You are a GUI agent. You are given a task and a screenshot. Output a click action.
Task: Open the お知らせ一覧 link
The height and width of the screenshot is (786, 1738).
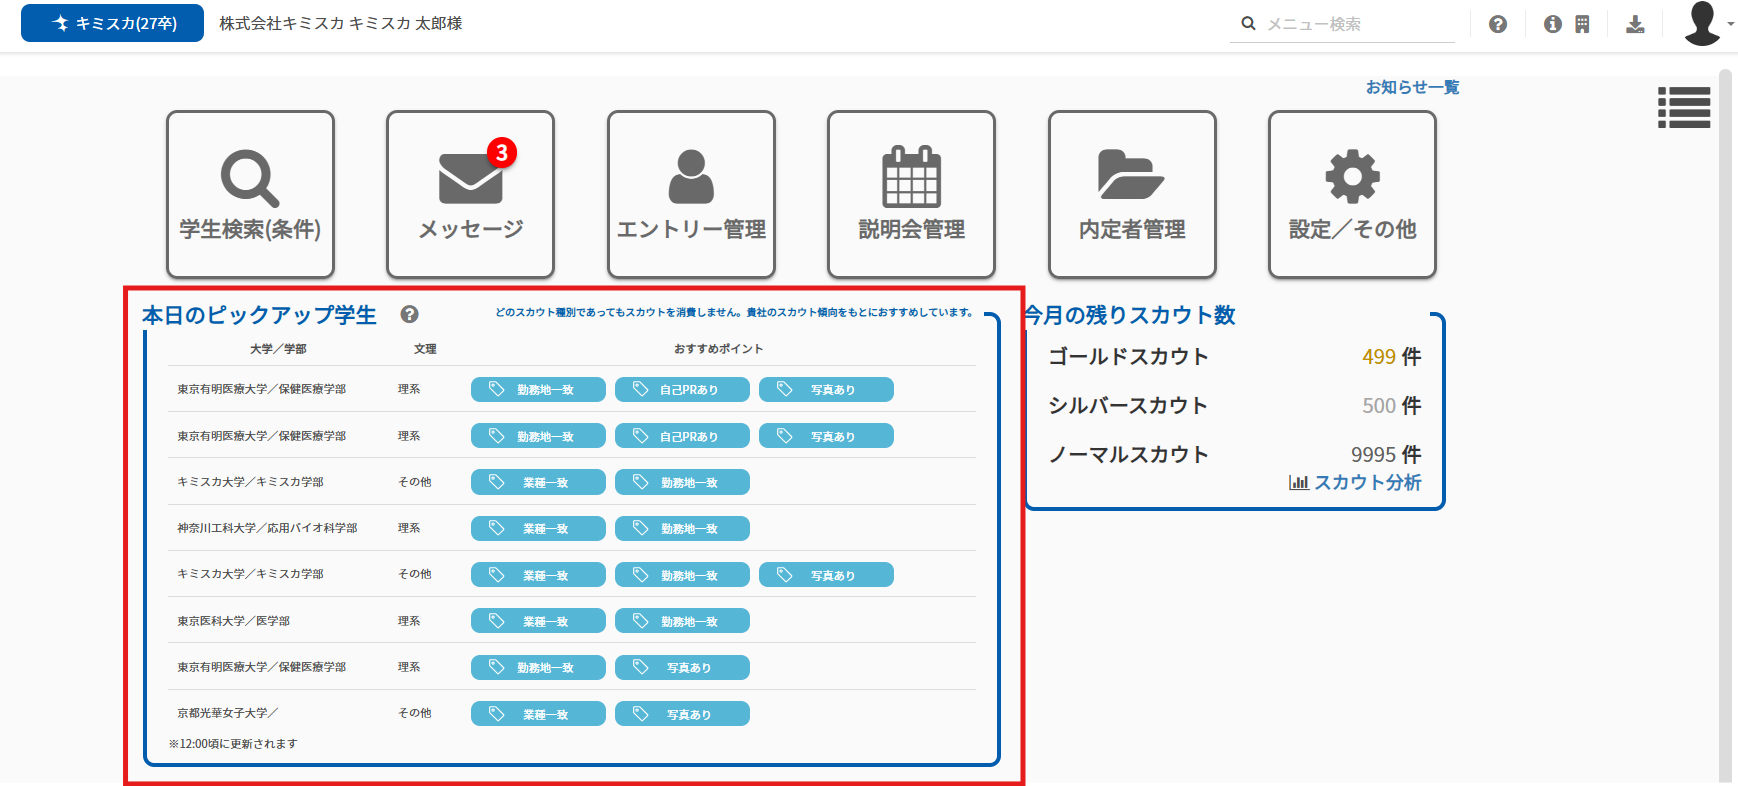pyautogui.click(x=1412, y=87)
